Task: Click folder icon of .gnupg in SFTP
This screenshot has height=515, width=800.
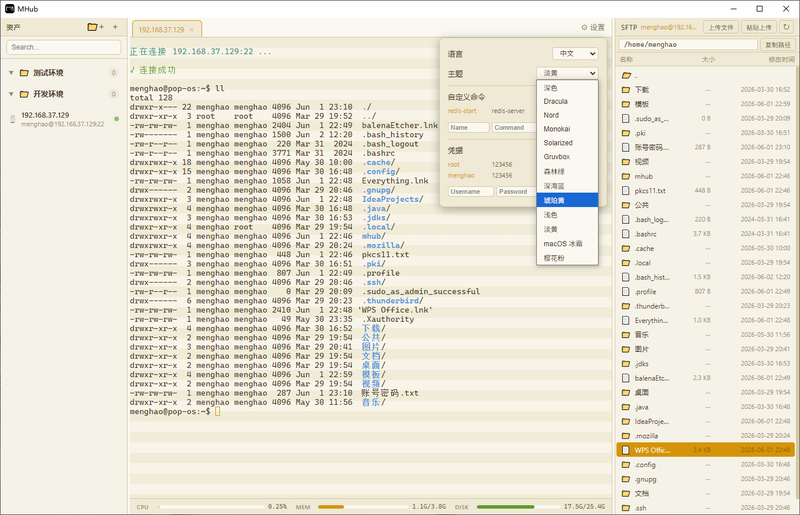Action: coord(626,479)
